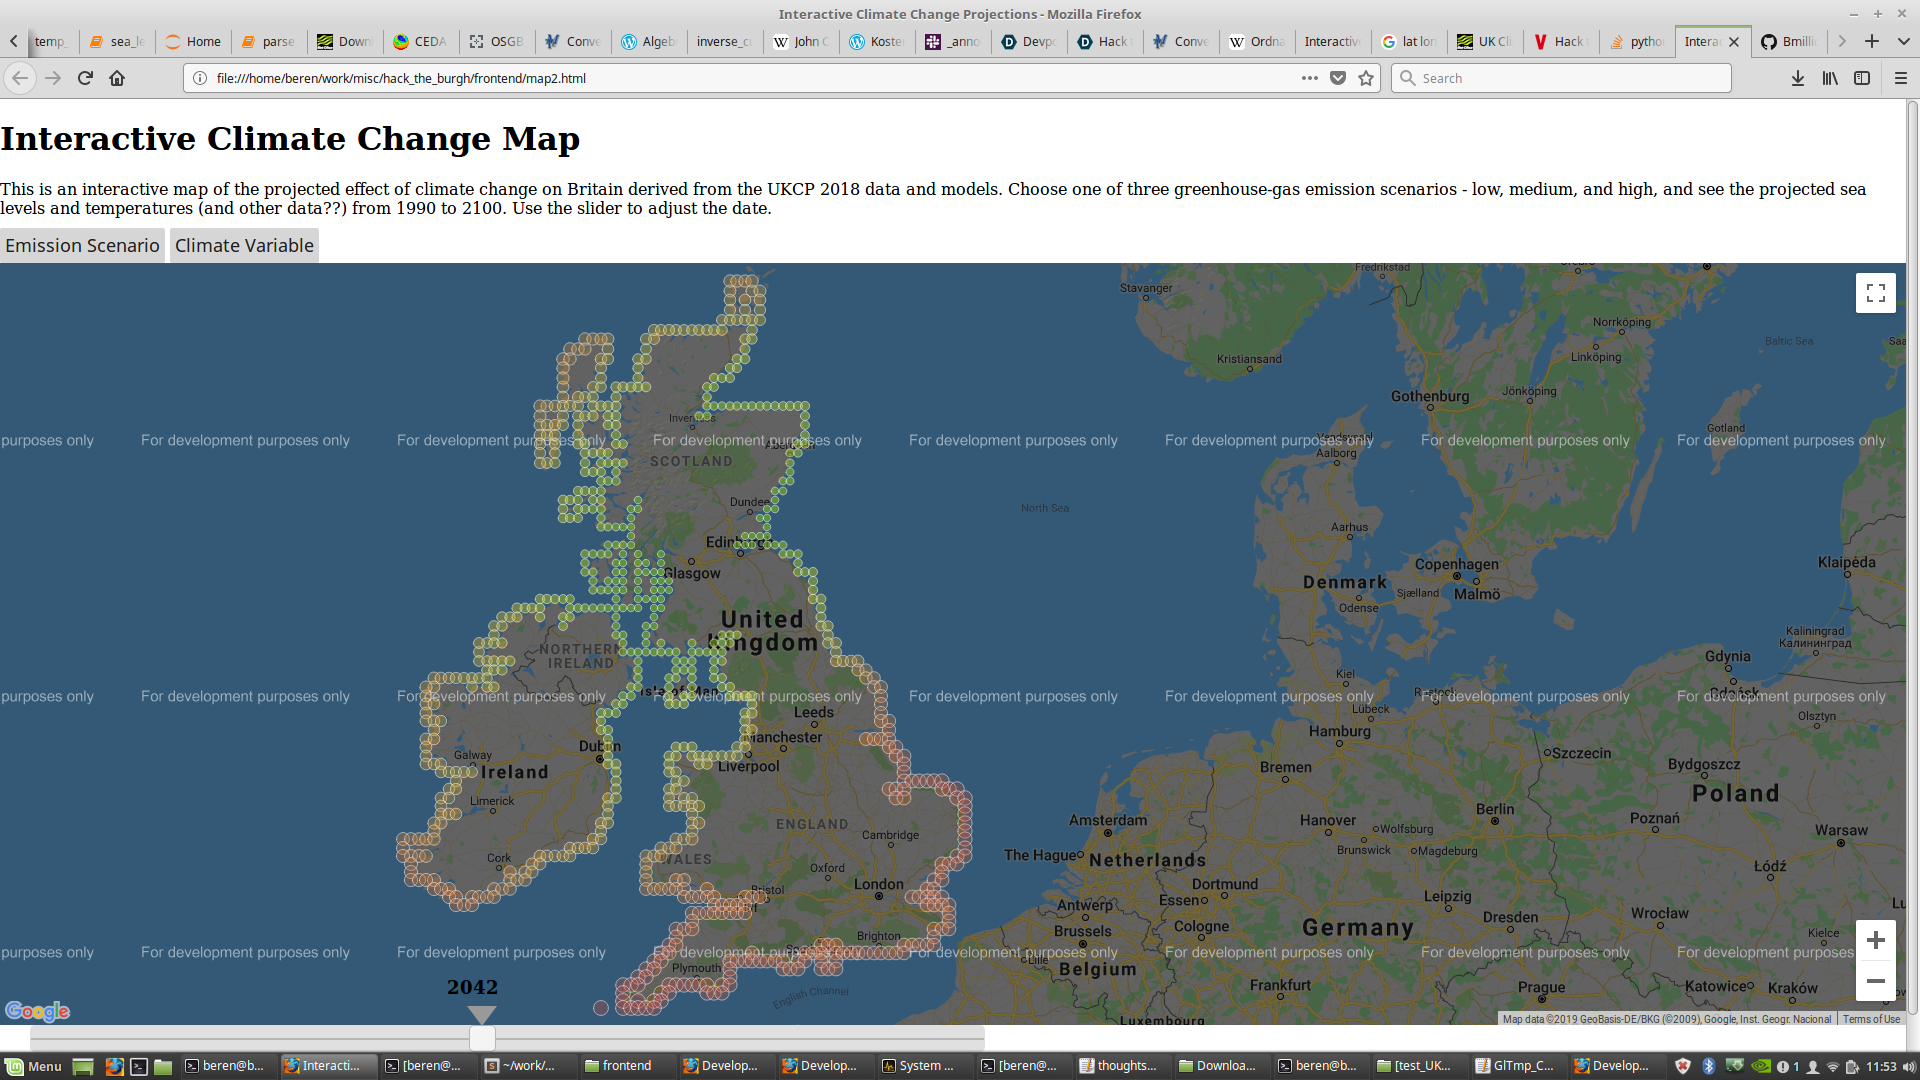The height and width of the screenshot is (1080, 1920).
Task: Open Firefox downloads panel
Action: click(1797, 78)
